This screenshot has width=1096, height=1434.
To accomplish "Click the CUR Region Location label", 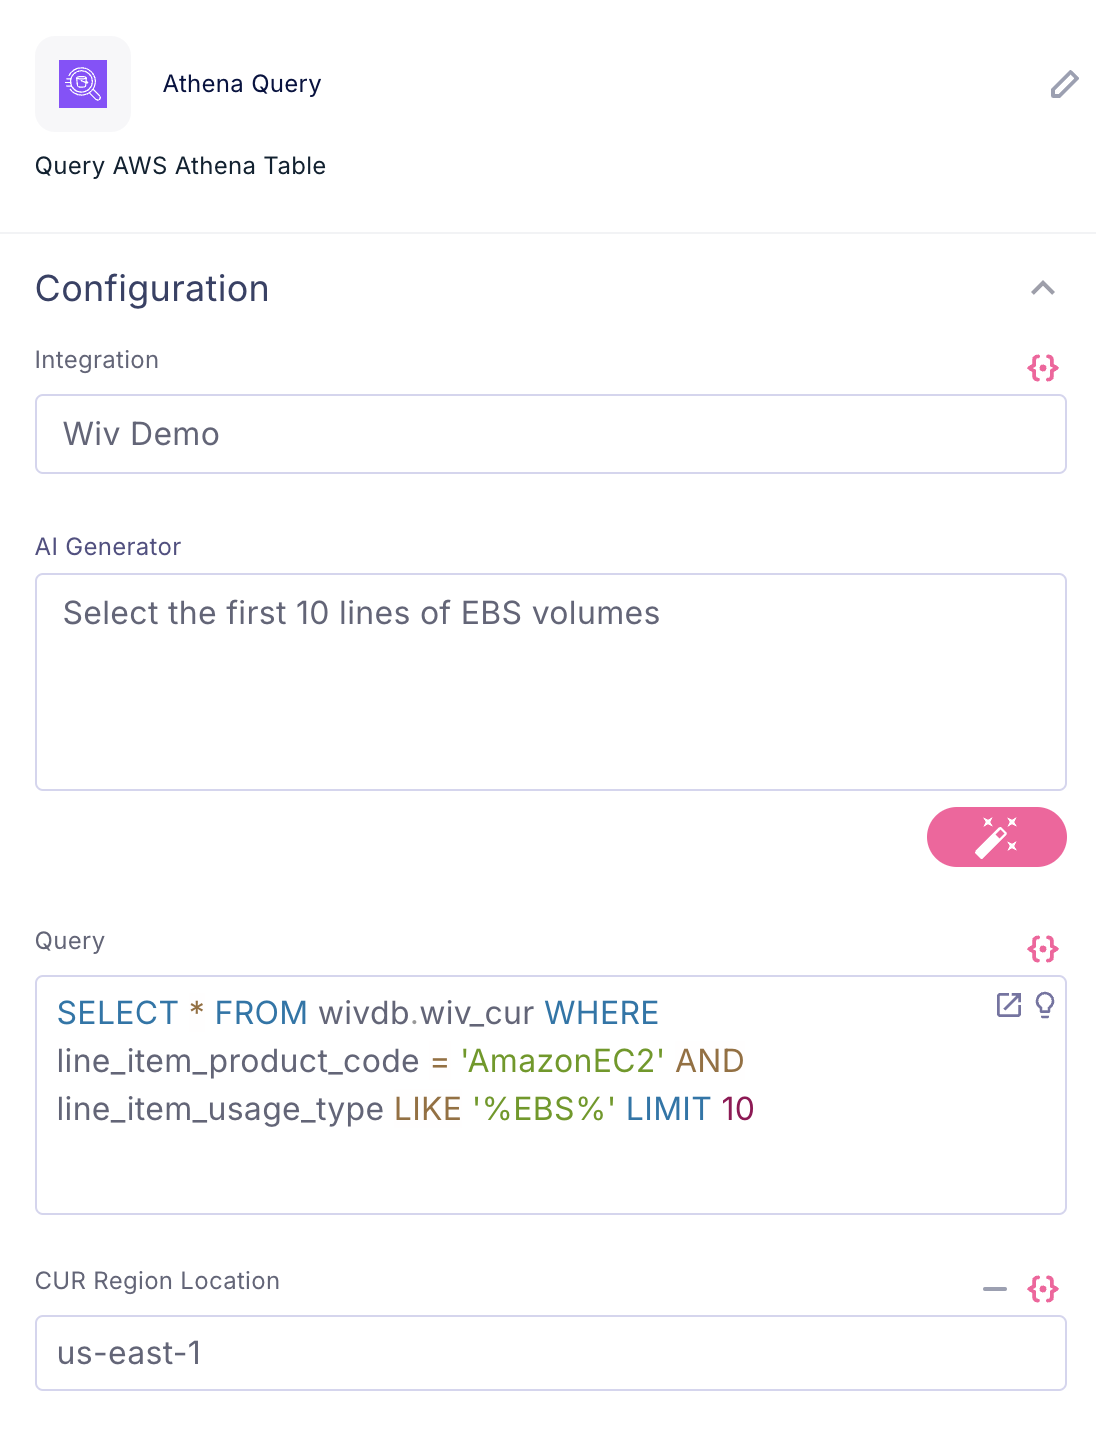I will pos(157,1281).
